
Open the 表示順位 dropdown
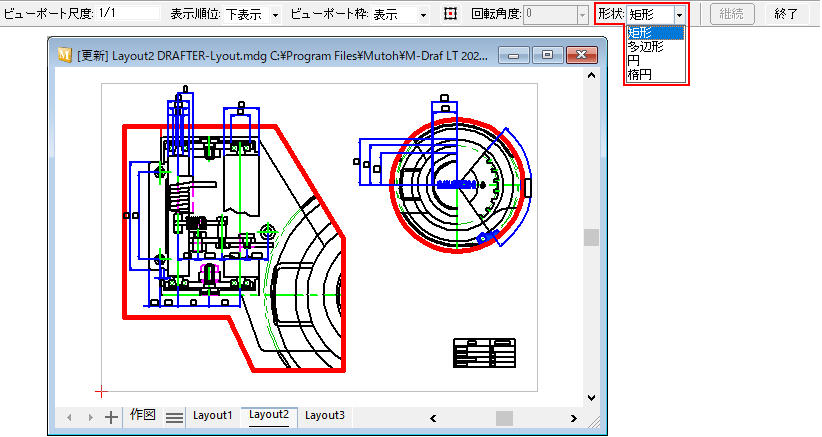point(275,15)
